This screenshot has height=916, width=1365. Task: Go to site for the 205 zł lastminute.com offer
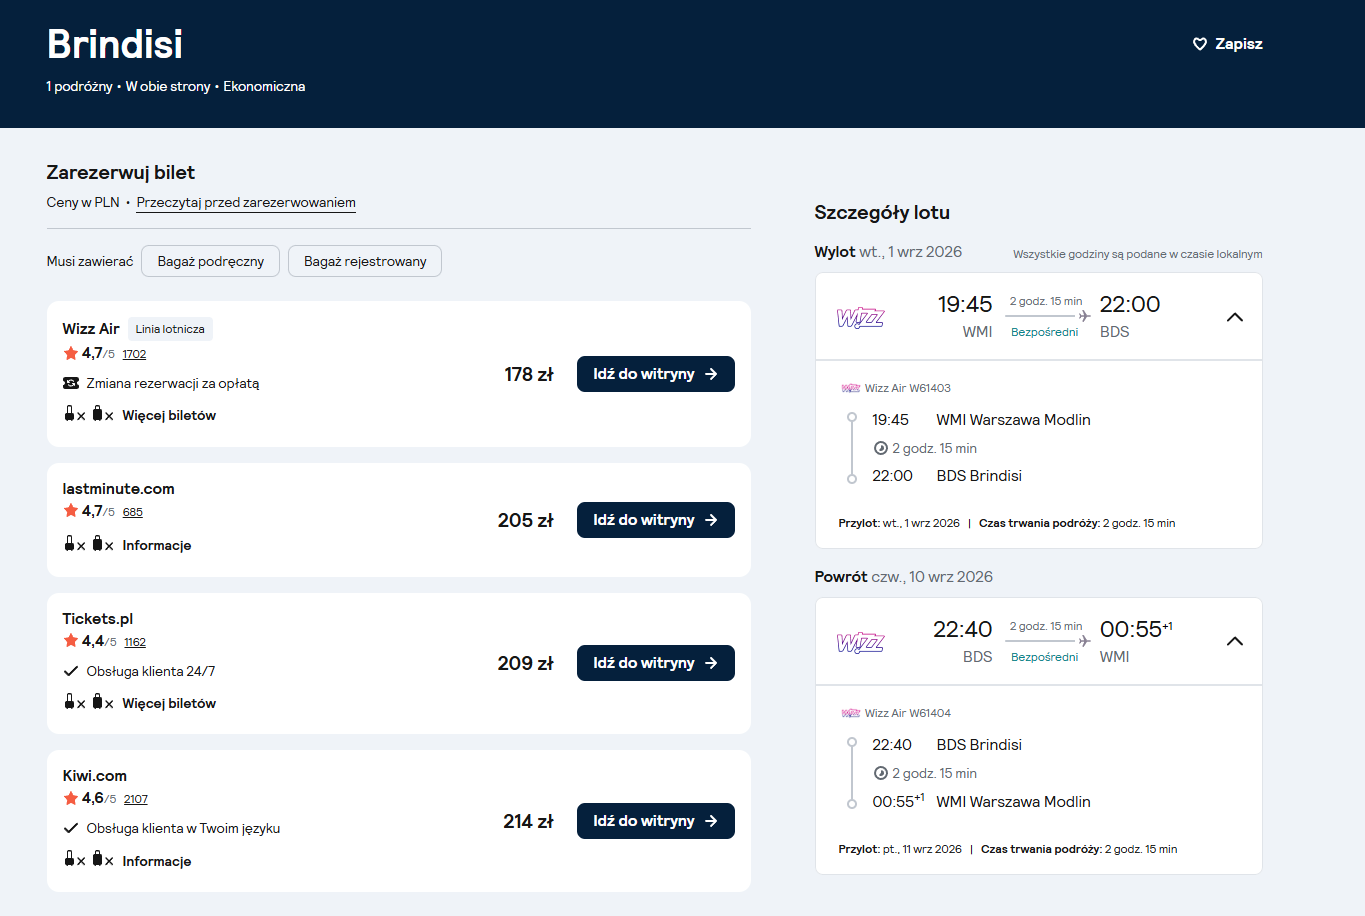656,520
